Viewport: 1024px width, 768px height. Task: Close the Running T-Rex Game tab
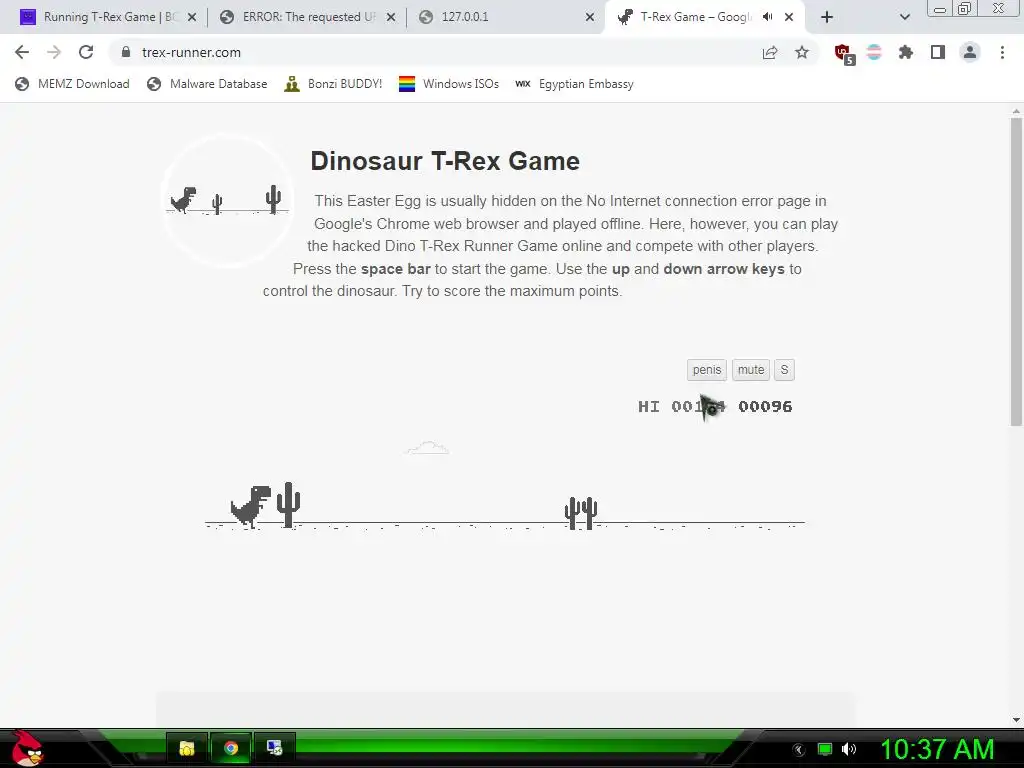[192, 18]
